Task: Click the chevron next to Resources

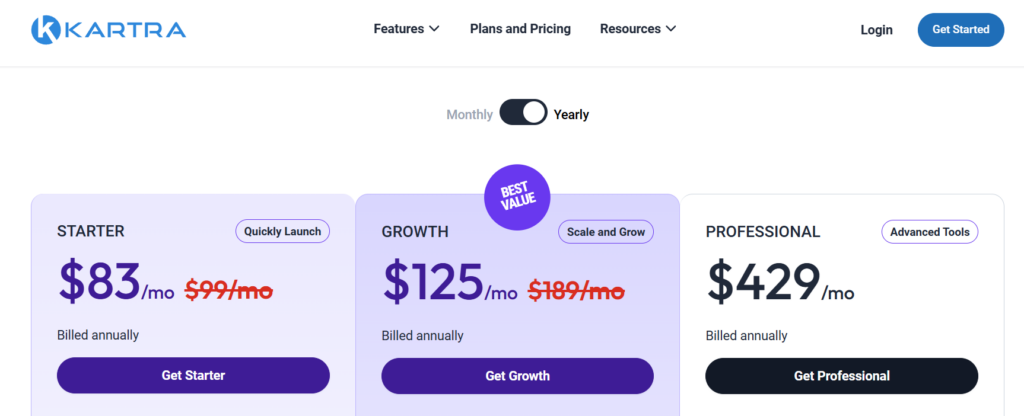Action: coord(671,29)
